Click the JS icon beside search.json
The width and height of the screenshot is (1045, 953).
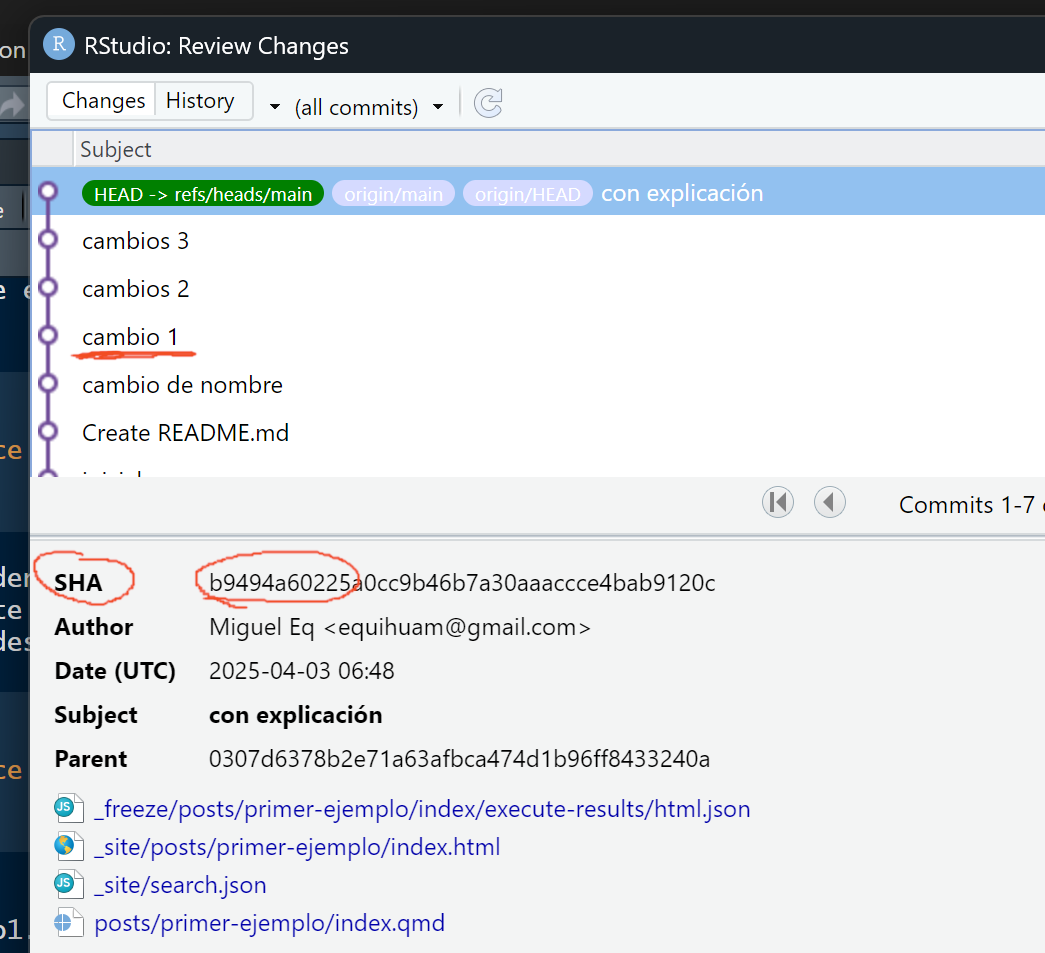[x=65, y=884]
